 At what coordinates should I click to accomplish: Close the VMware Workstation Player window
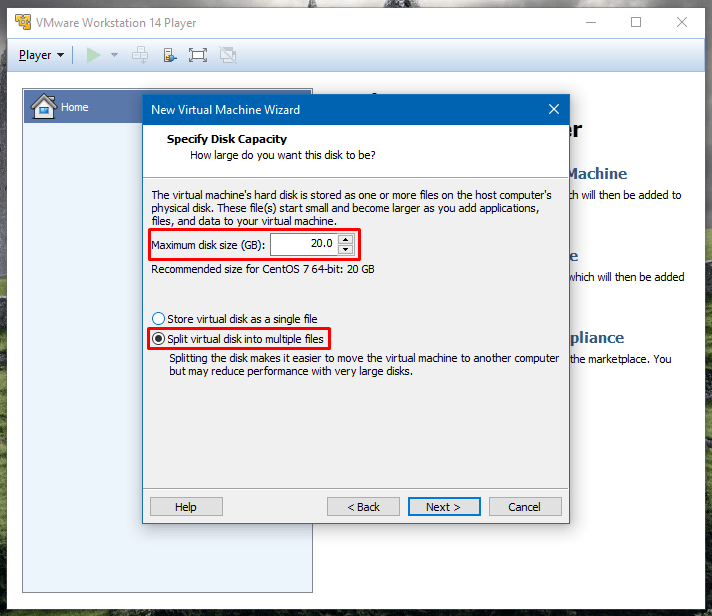682,22
